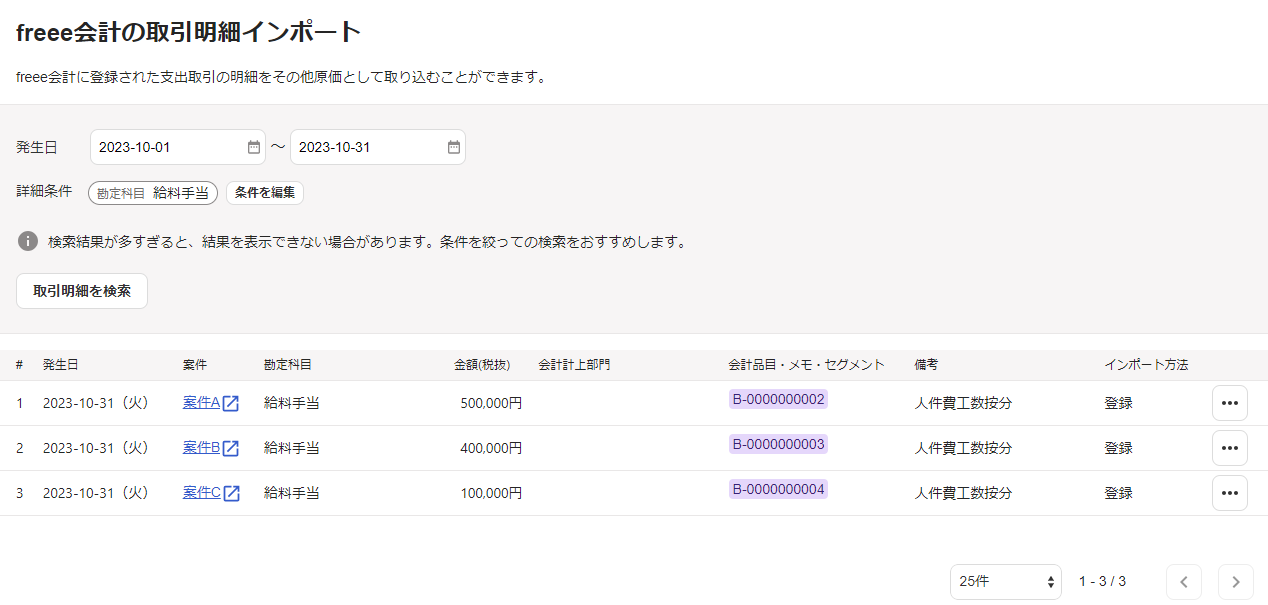The height and width of the screenshot is (605, 1268).
Task: Click the 500,000円 amount cell
Action: 491,403
